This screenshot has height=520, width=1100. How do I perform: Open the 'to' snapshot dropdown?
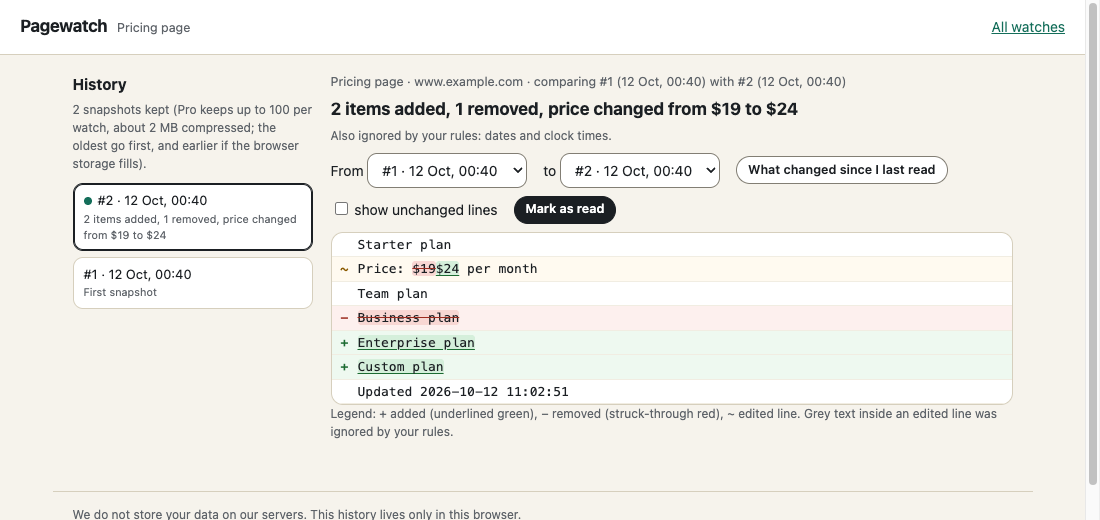click(640, 171)
